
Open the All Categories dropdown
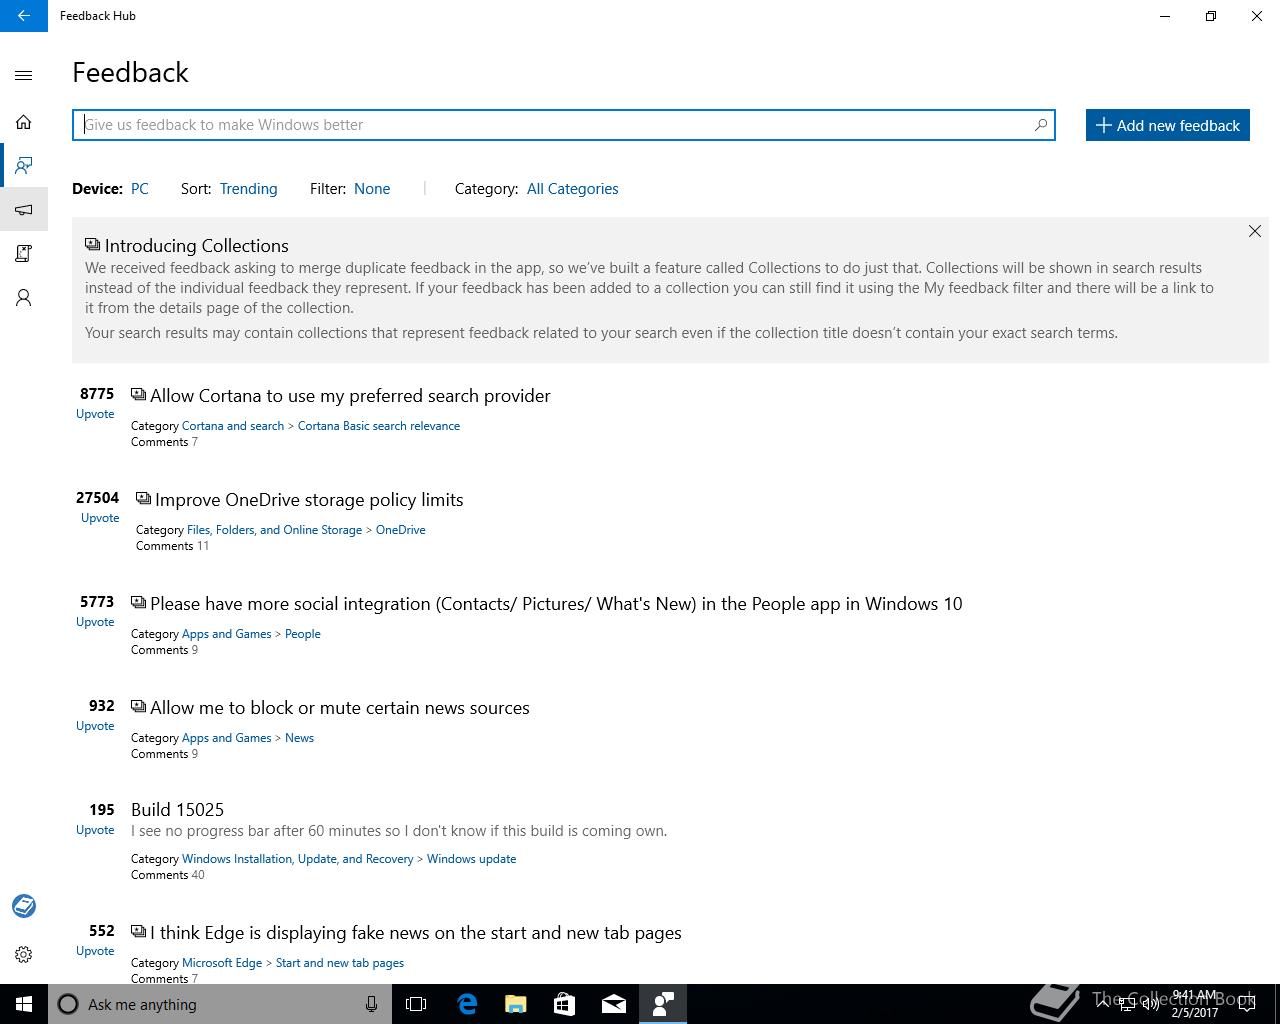[572, 189]
